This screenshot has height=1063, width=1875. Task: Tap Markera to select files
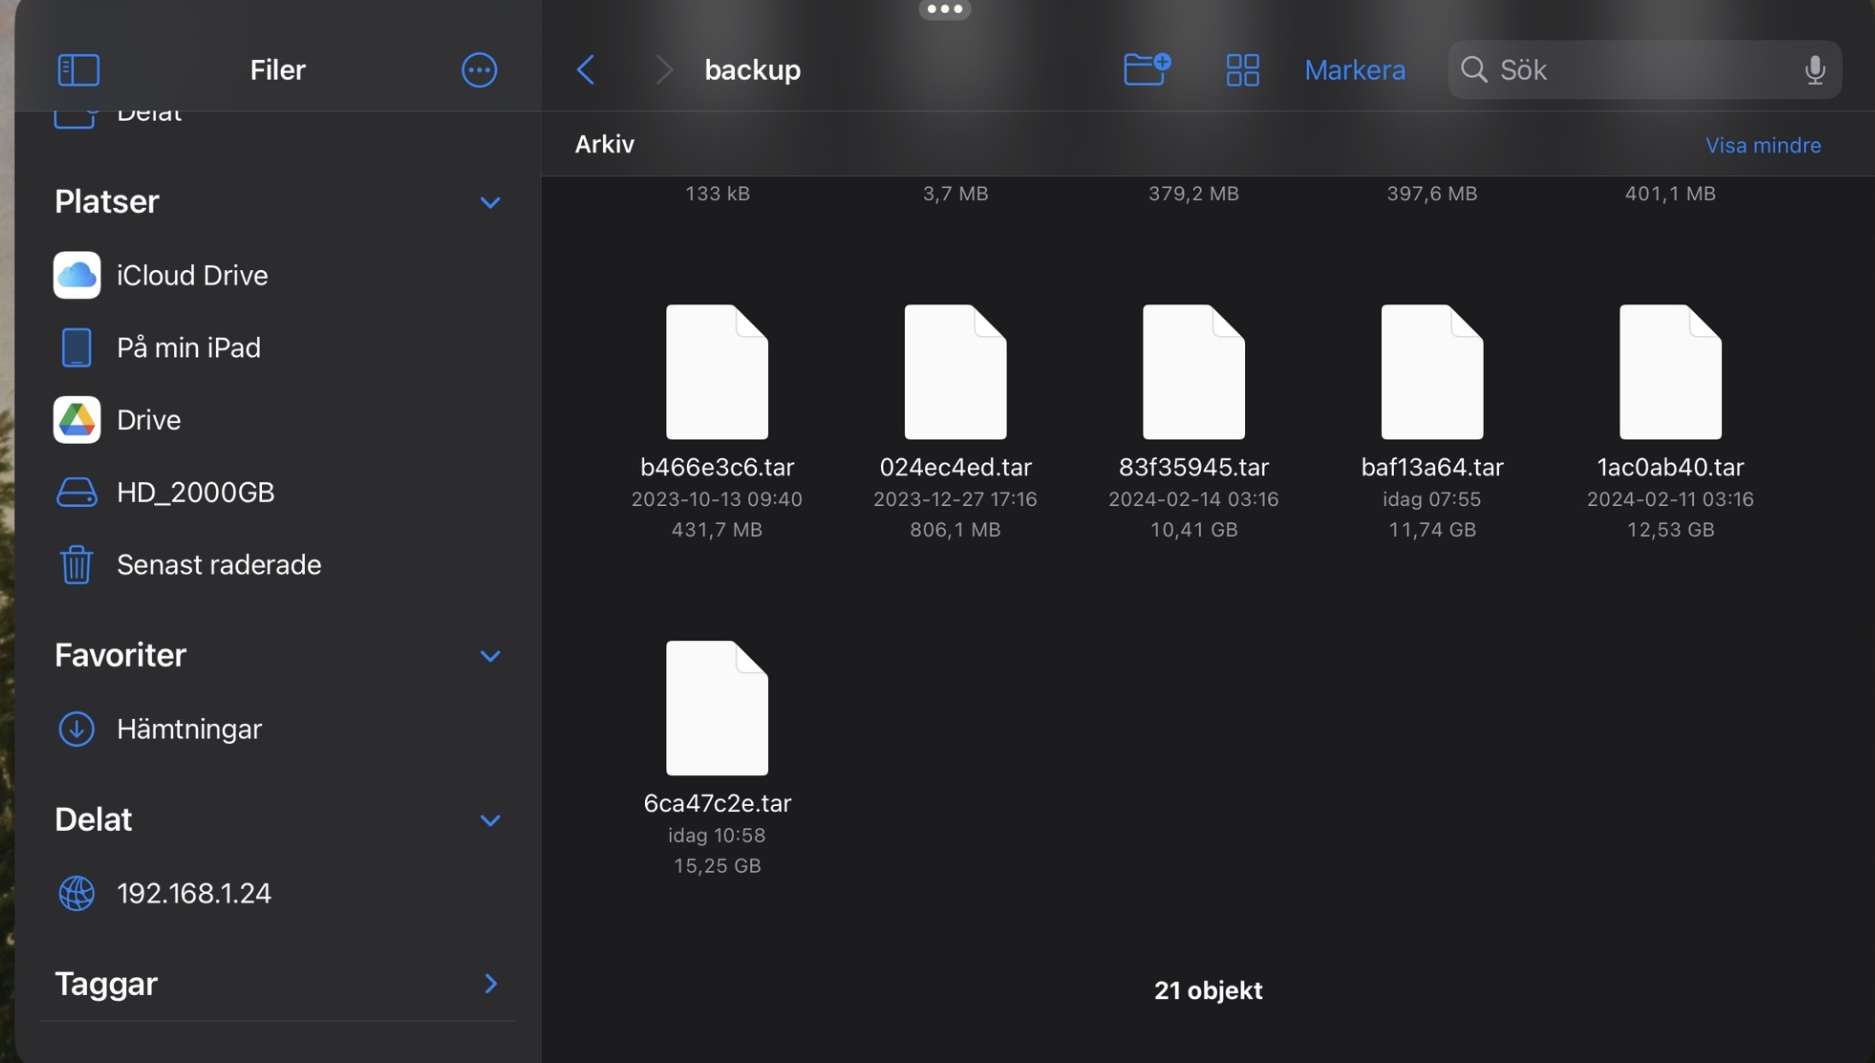[x=1354, y=70]
